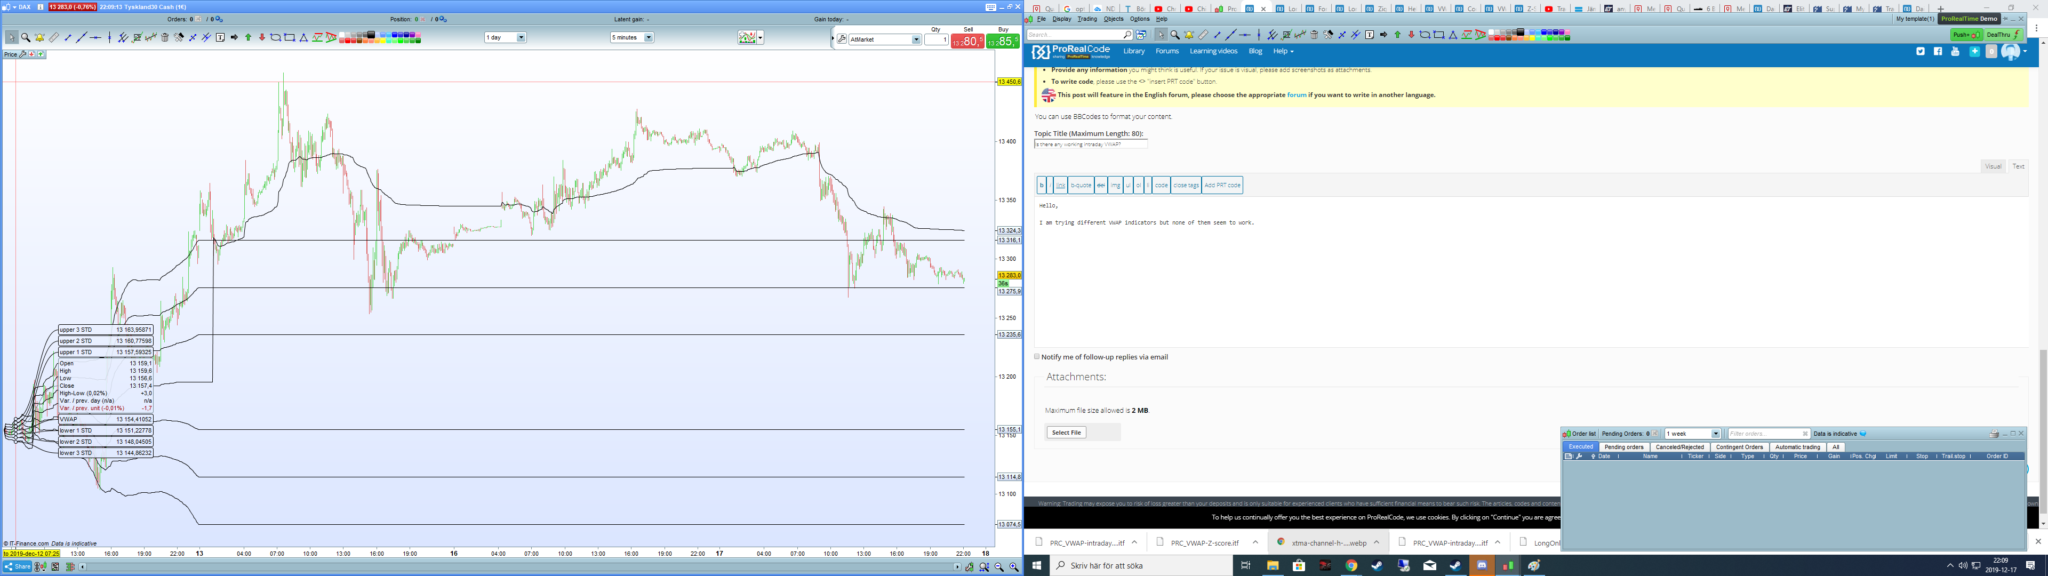The height and width of the screenshot is (576, 2048).
Task: Select the horizontal line tool in DAX chart toolbar
Action: [x=95, y=38]
